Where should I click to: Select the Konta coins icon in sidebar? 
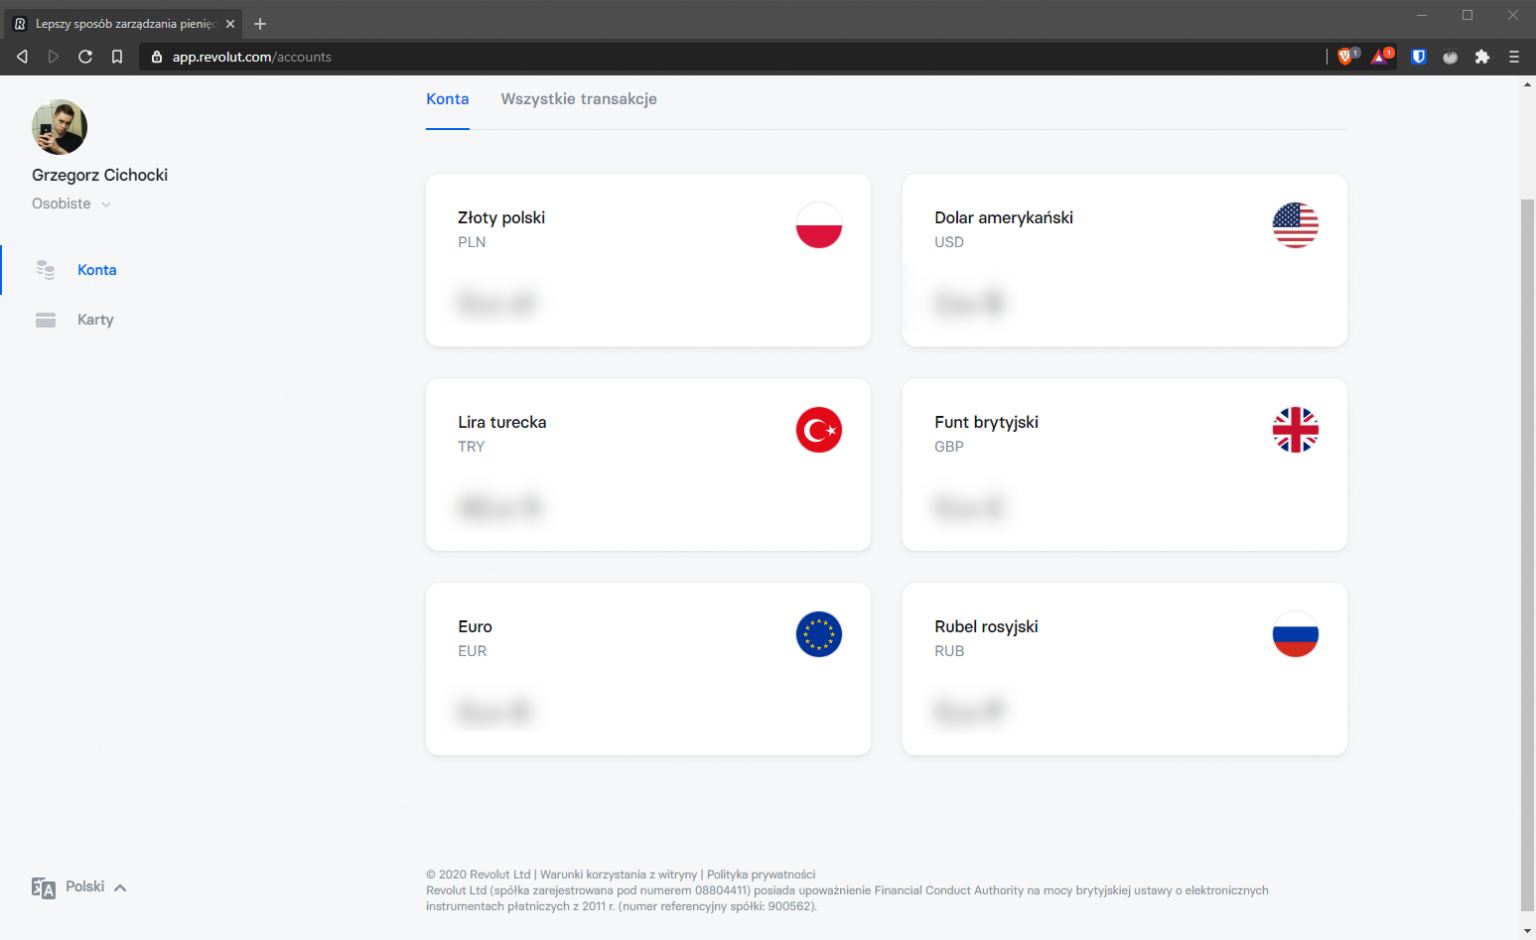tap(45, 269)
